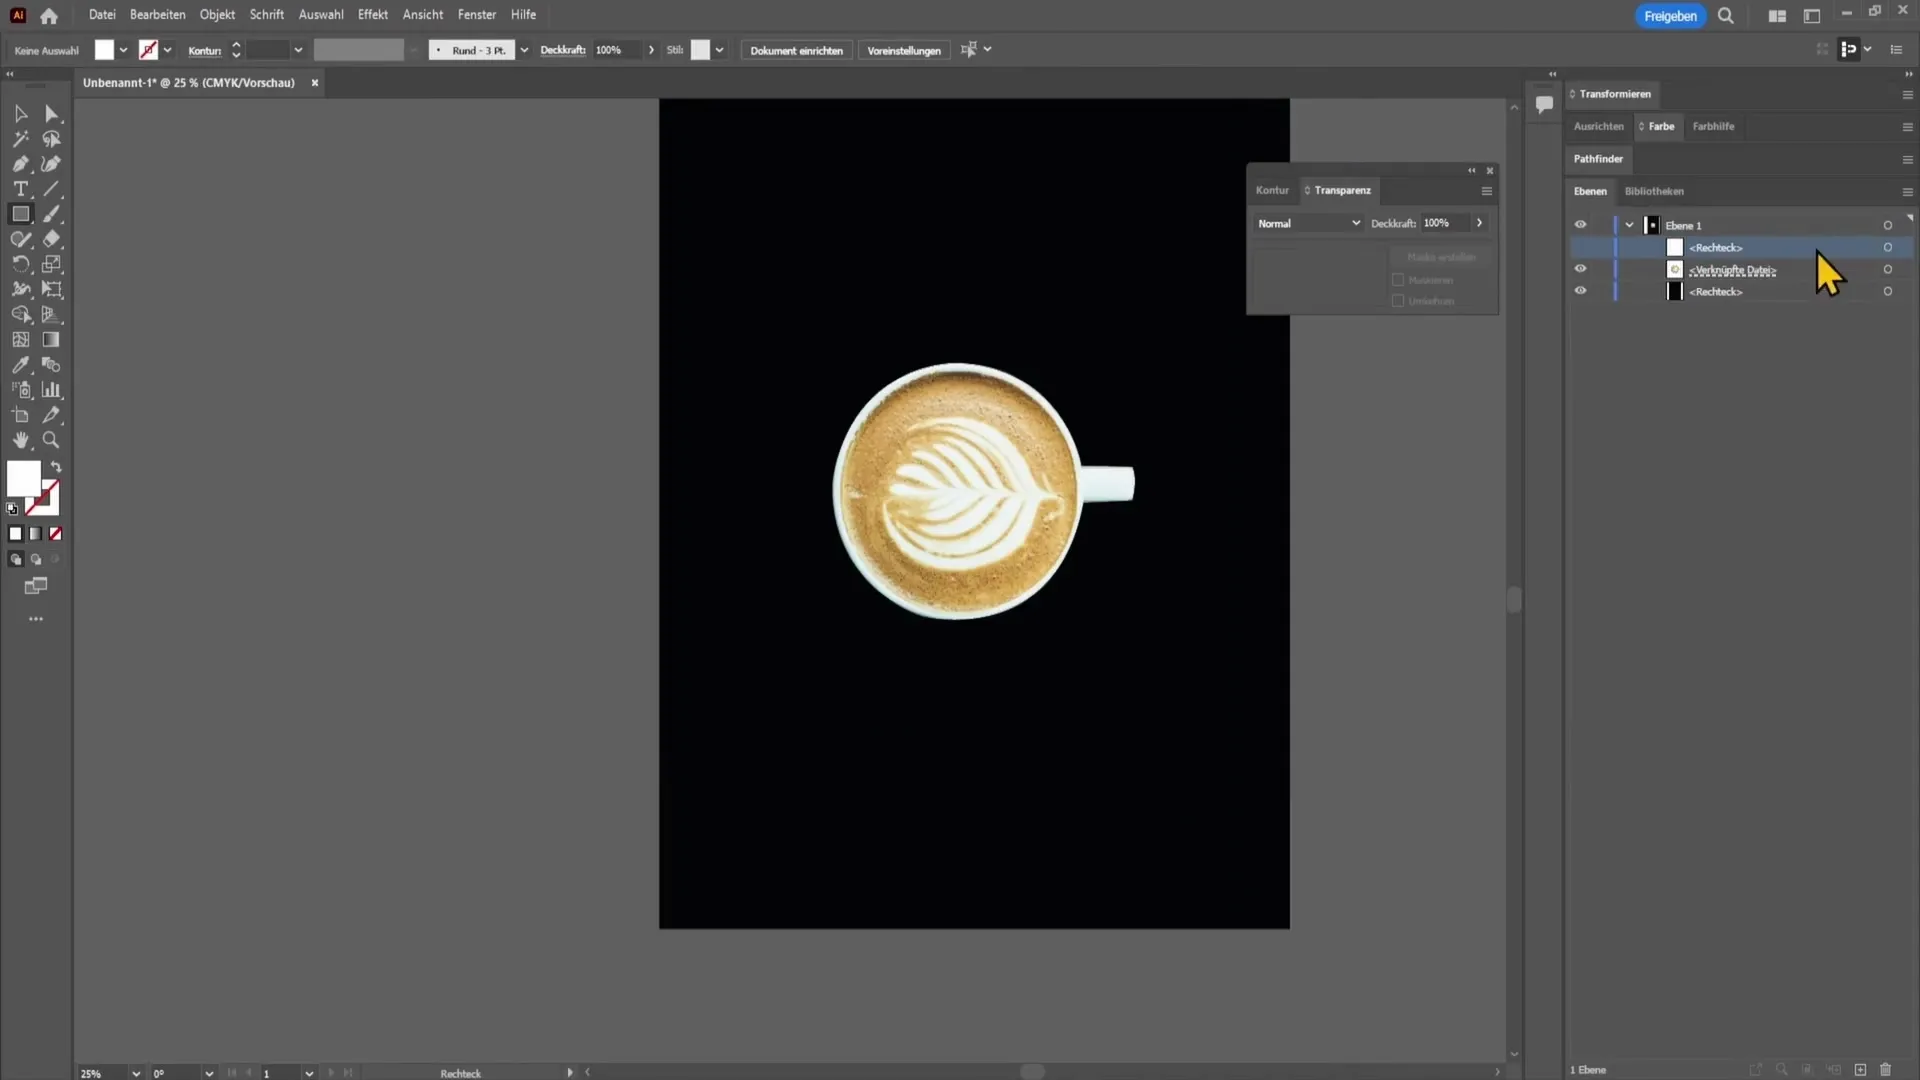The height and width of the screenshot is (1080, 1920).
Task: Select the Lasso tool
Action: (52, 139)
